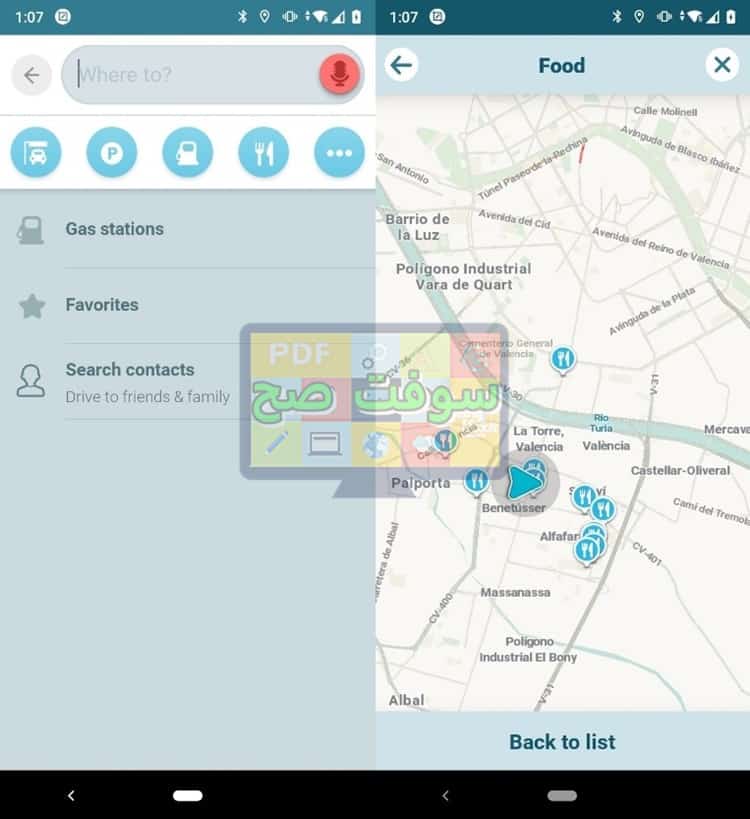This screenshot has width=750, height=819.
Task: Tap Polígono Industrial El Bony label
Action: click(528, 649)
